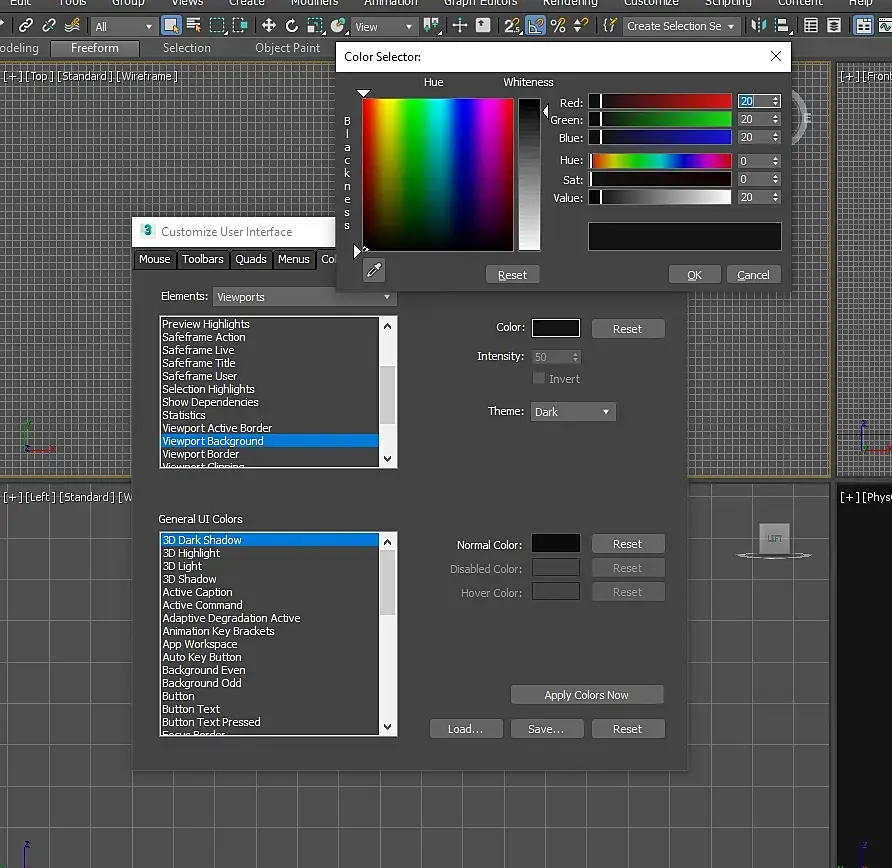Pick a color with the eyedropper tool
892x868 pixels.
[373, 270]
